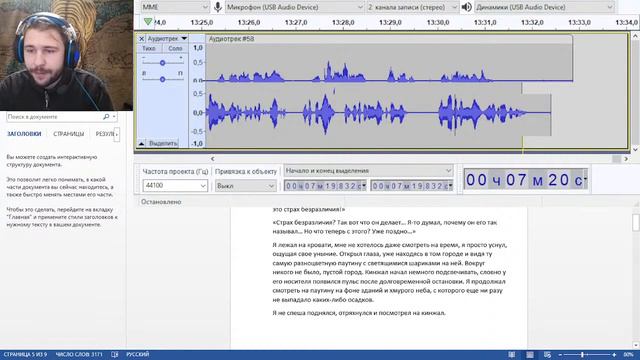Open the time format arrow of the large position display

point(585,179)
